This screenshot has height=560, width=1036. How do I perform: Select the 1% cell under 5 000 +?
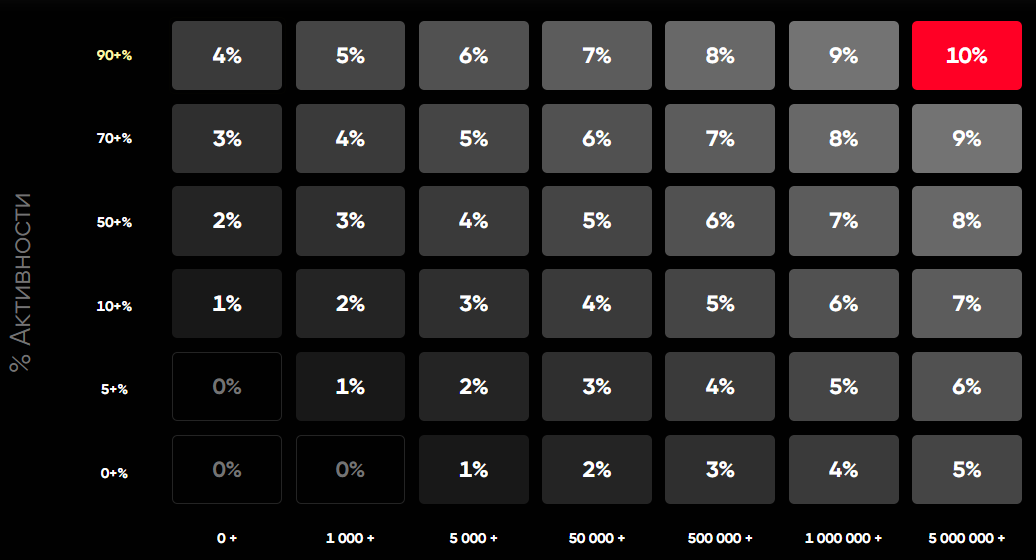click(474, 470)
